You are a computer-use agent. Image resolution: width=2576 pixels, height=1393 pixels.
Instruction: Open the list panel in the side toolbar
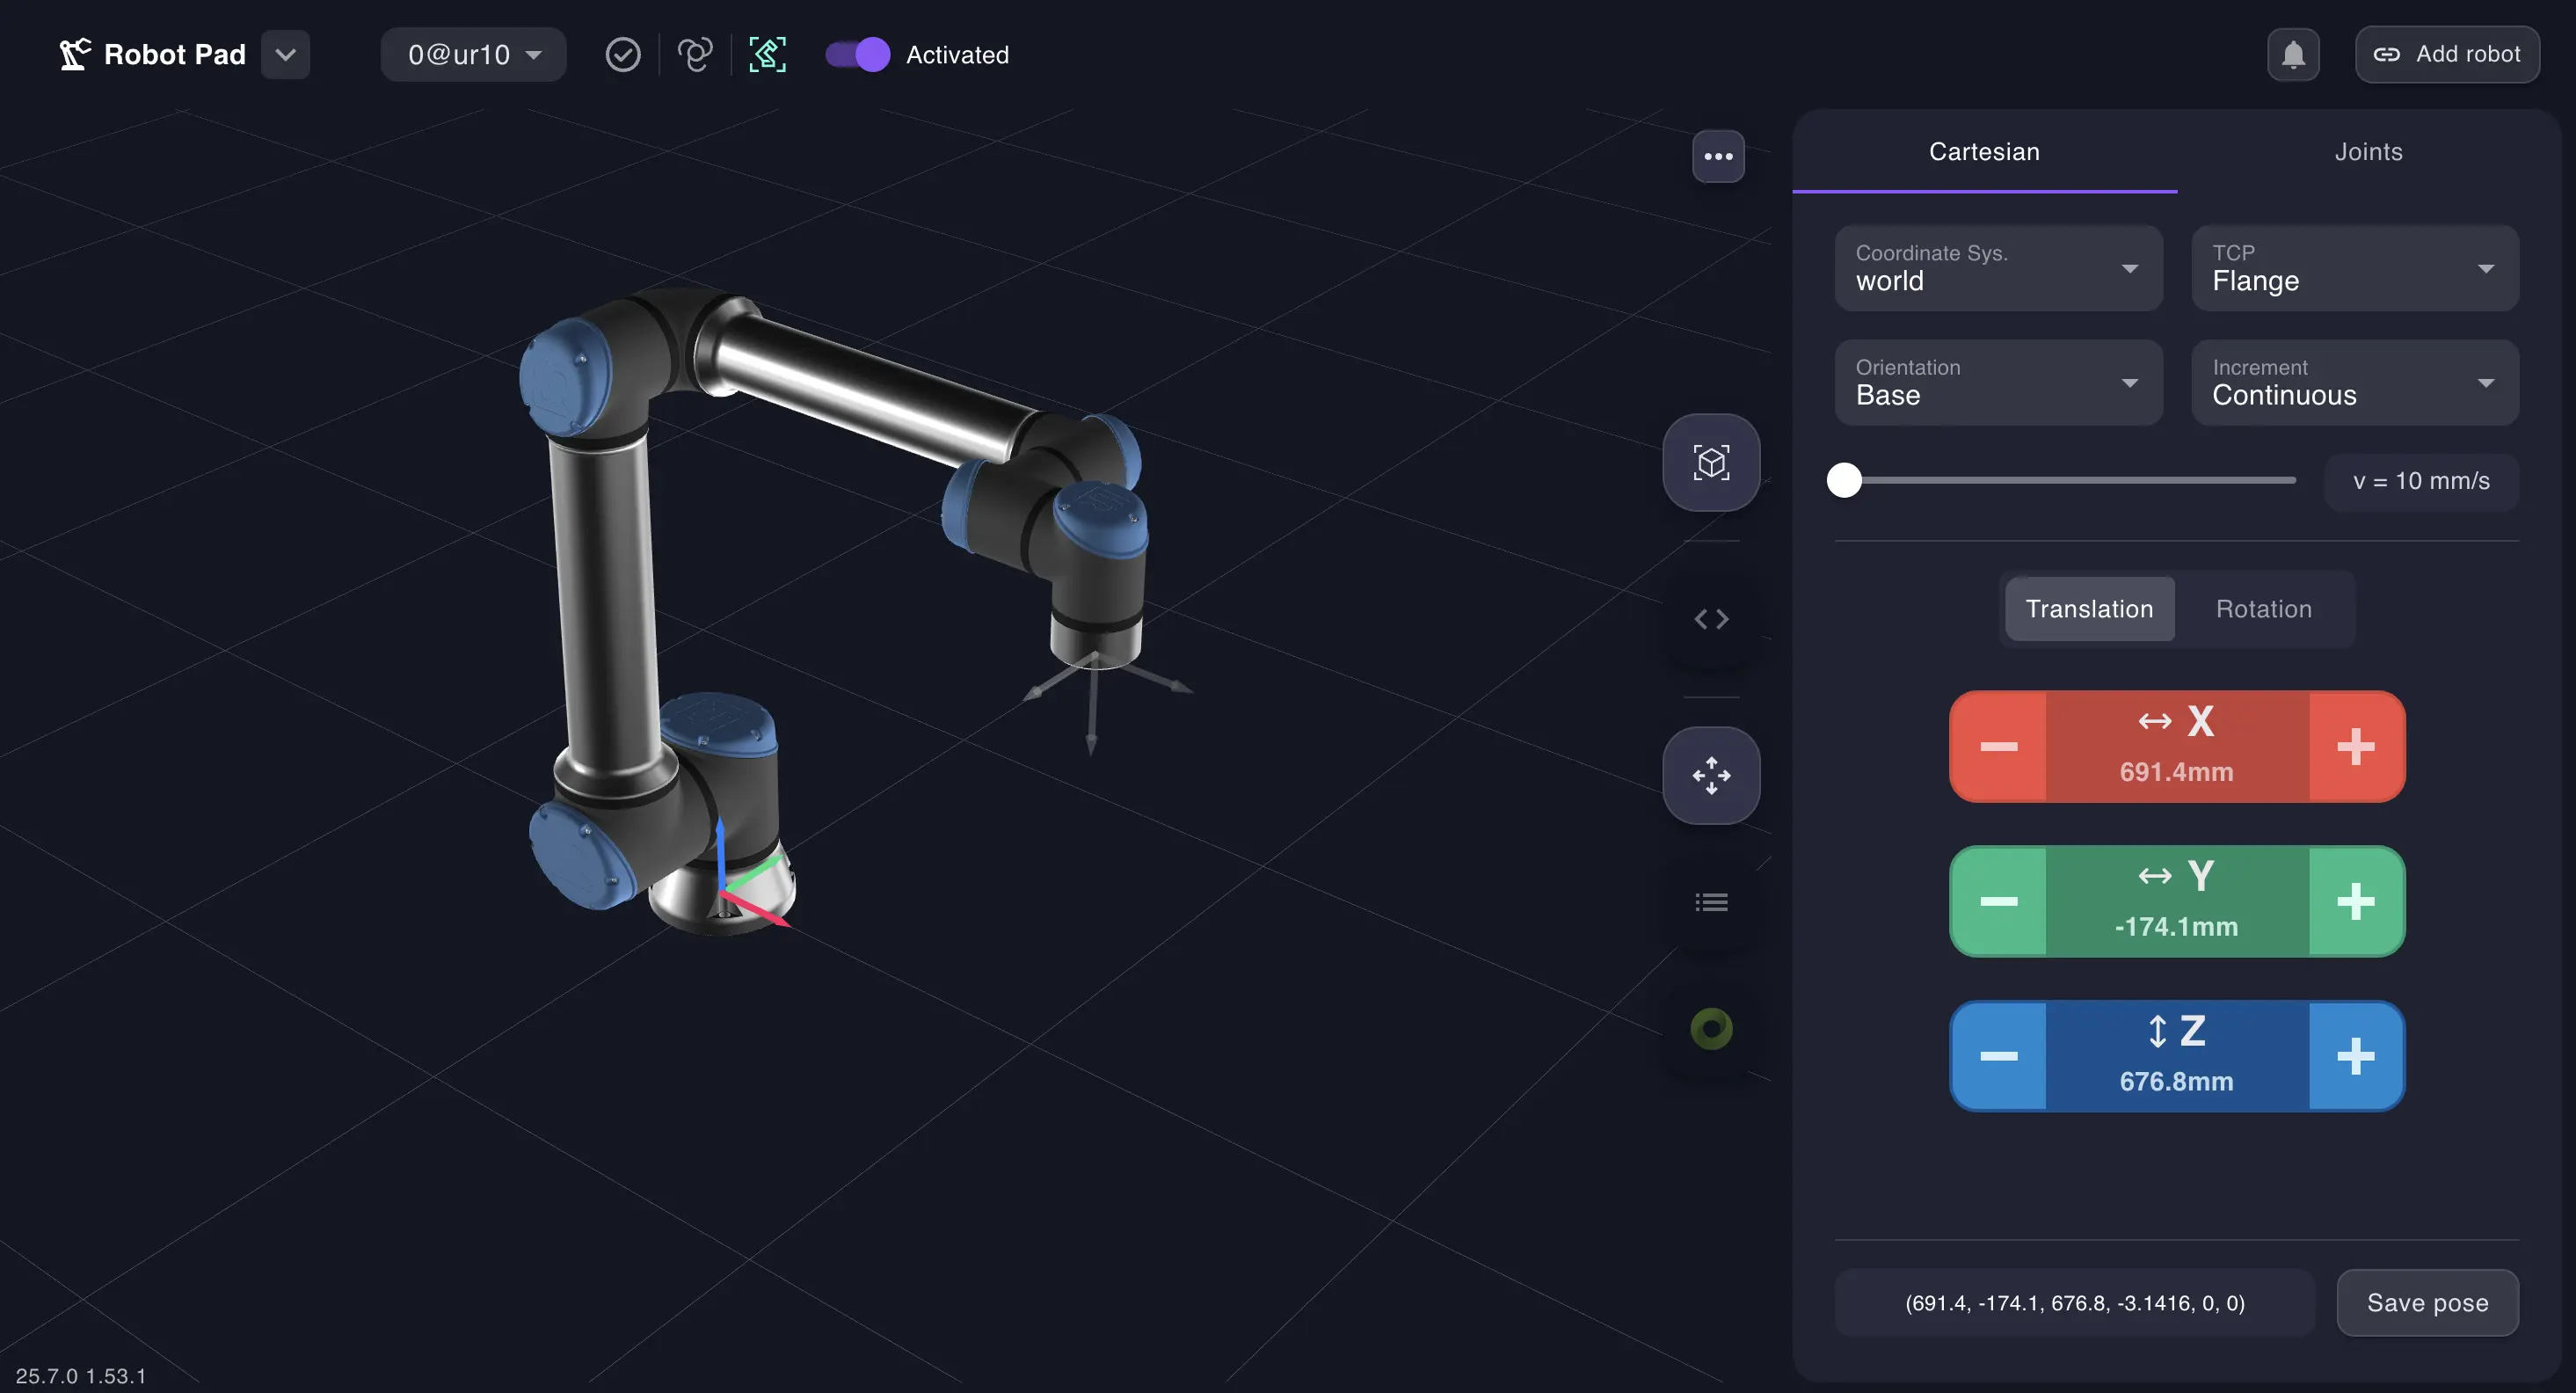(1711, 901)
